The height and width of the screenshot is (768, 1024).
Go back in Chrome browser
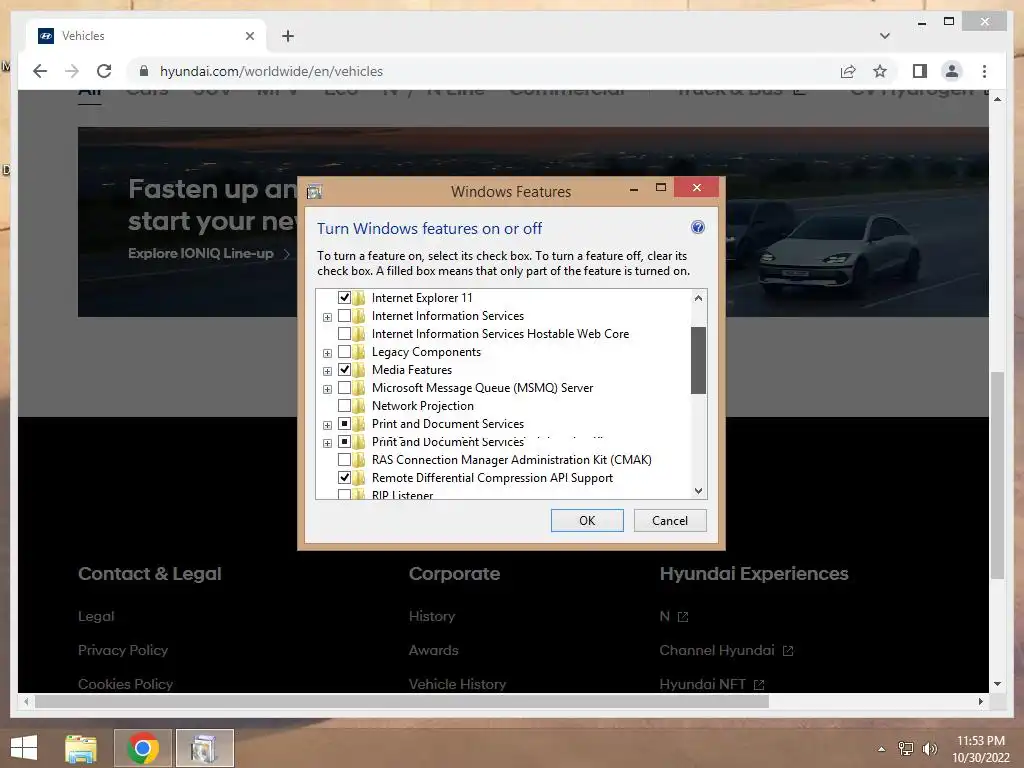(x=40, y=71)
